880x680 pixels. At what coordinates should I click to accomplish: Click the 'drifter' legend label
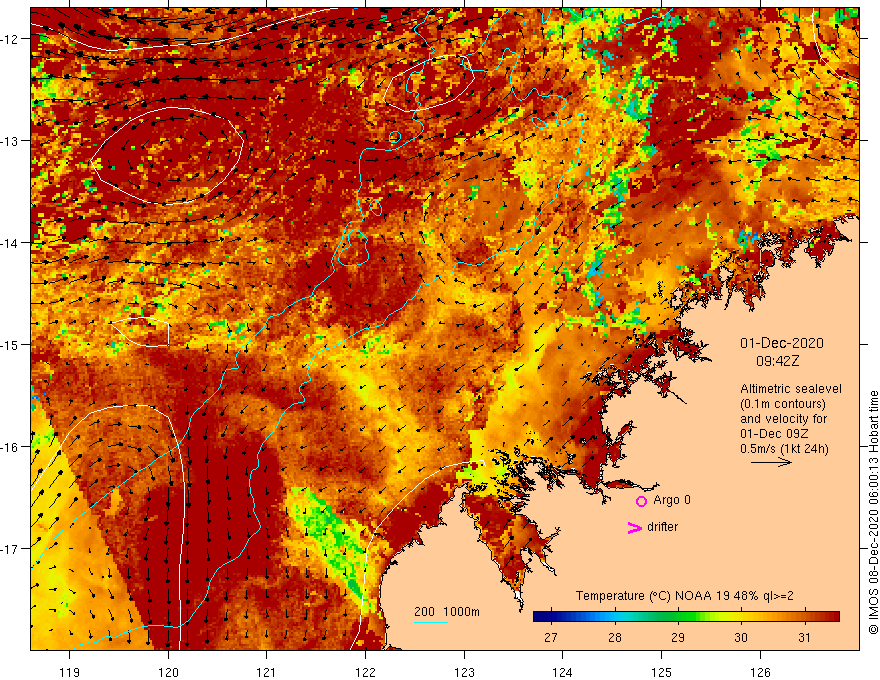point(662,527)
